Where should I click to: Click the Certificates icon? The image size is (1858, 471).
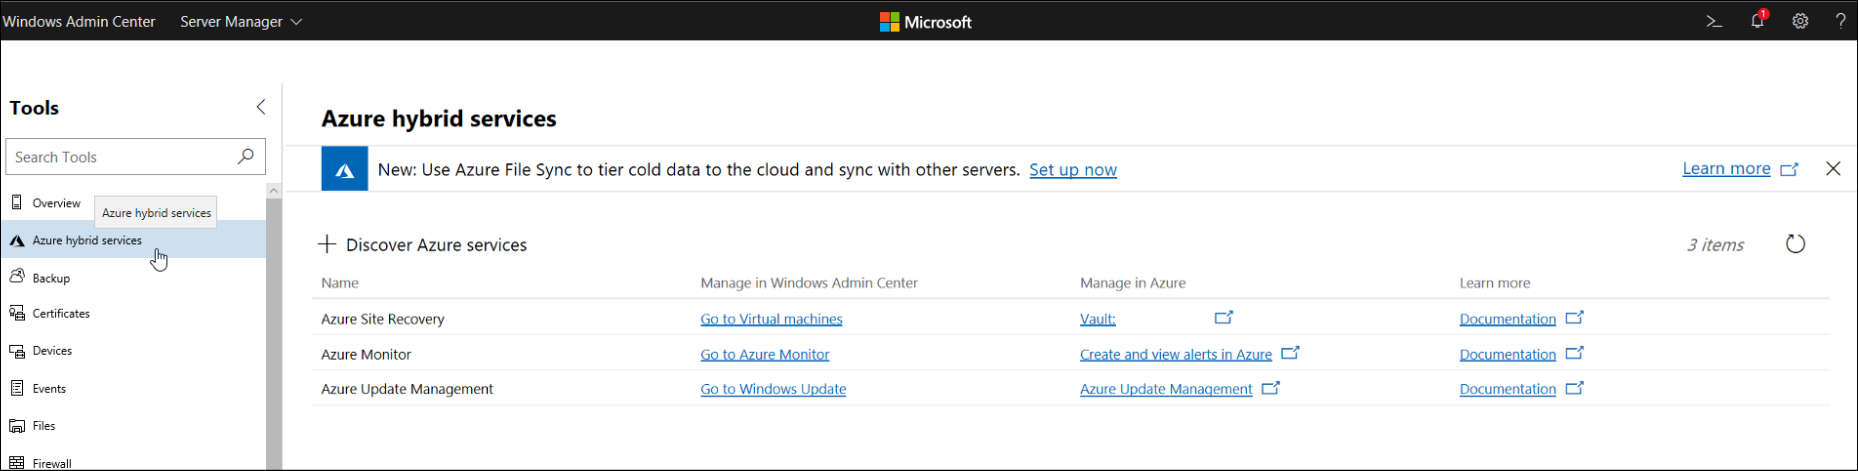(x=17, y=313)
